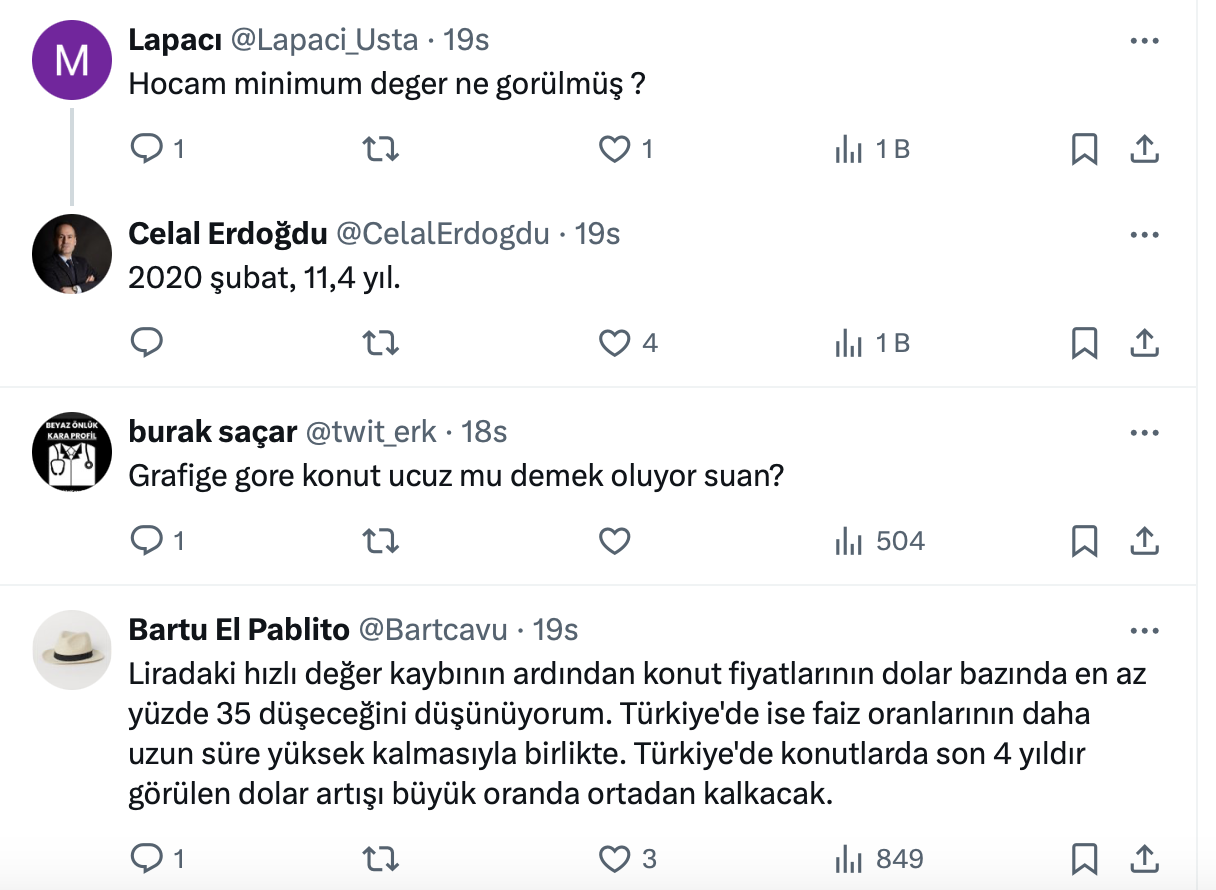Reply to Celal Erdoğdu's tweet

coord(147,344)
